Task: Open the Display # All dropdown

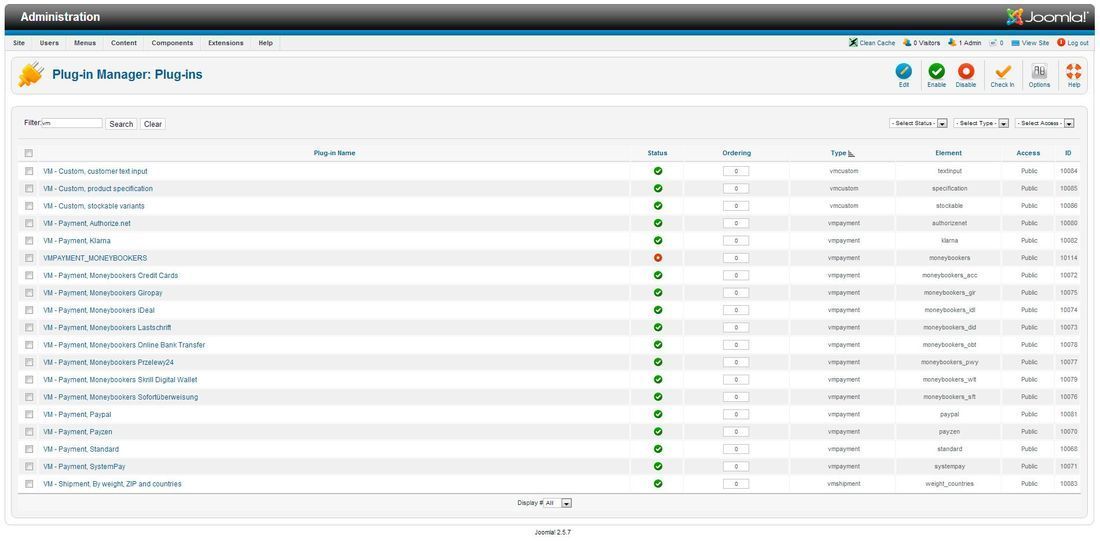Action: pyautogui.click(x=558, y=503)
